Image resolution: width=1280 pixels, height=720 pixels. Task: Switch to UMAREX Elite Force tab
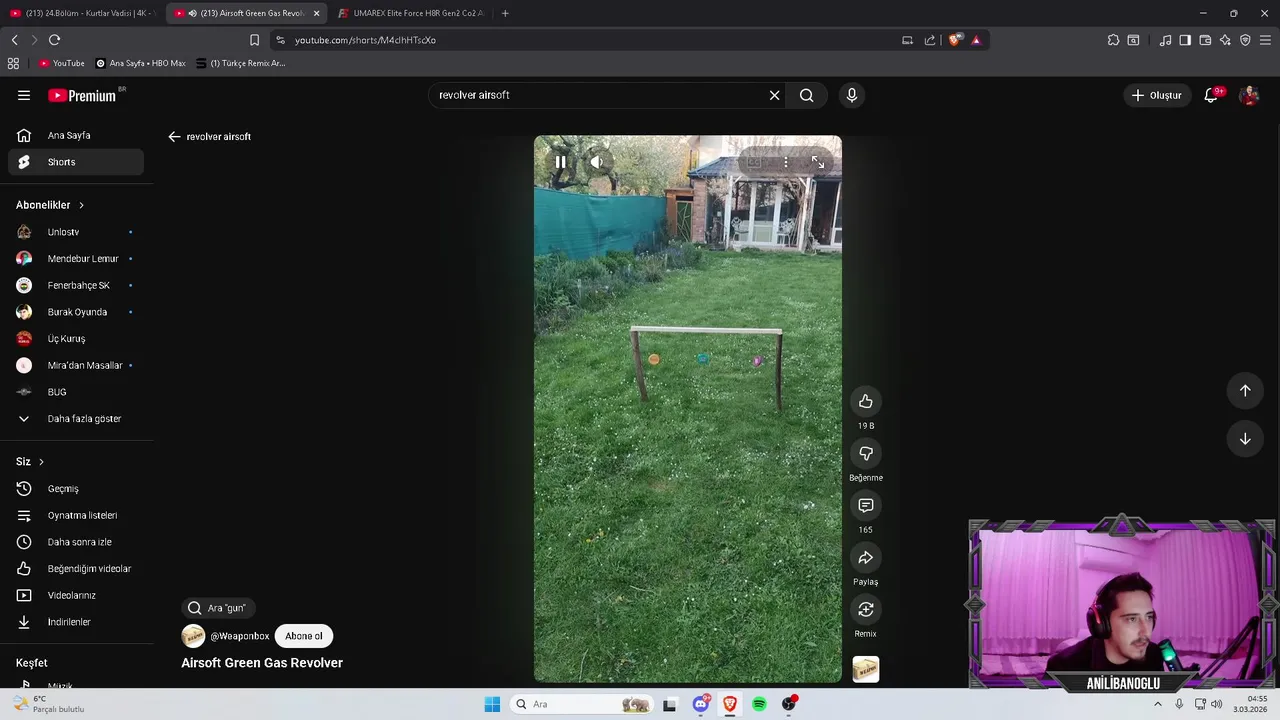click(x=410, y=13)
